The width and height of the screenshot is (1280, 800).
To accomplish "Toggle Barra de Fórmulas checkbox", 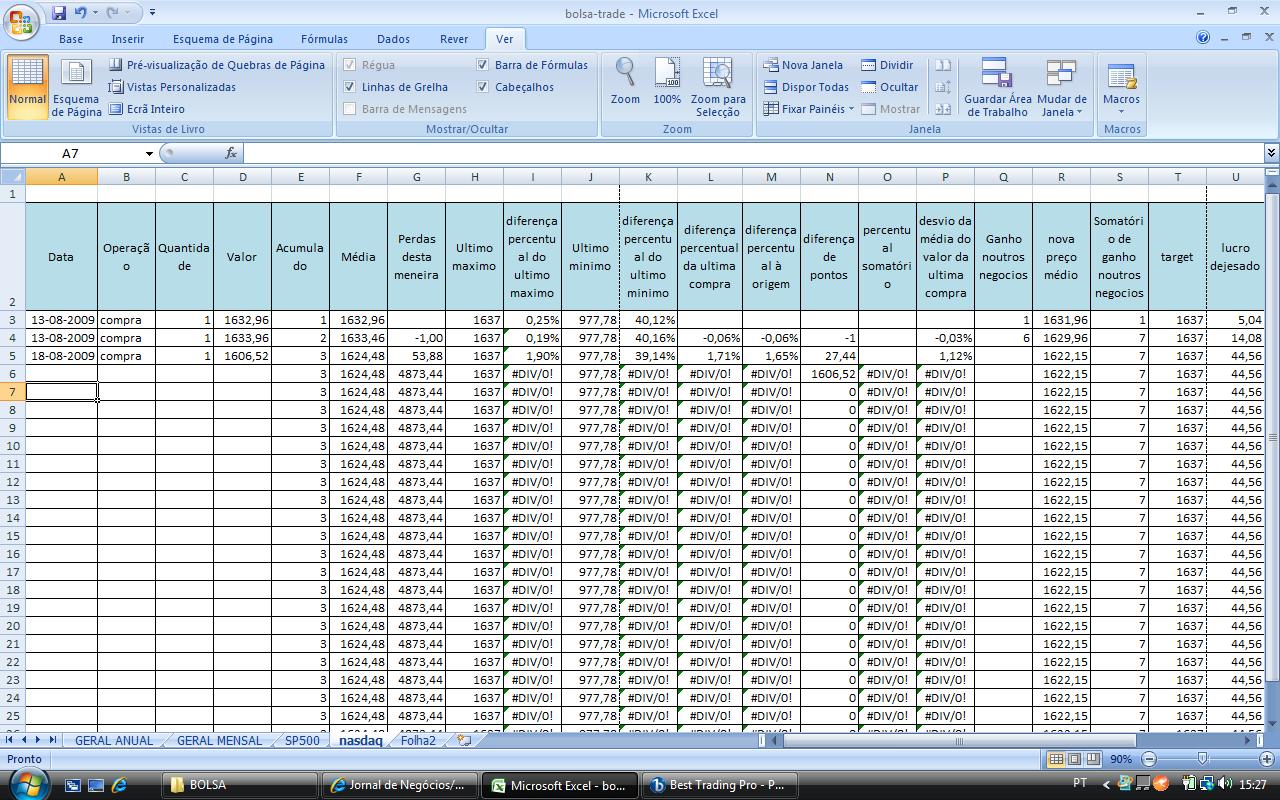I will pyautogui.click(x=482, y=65).
